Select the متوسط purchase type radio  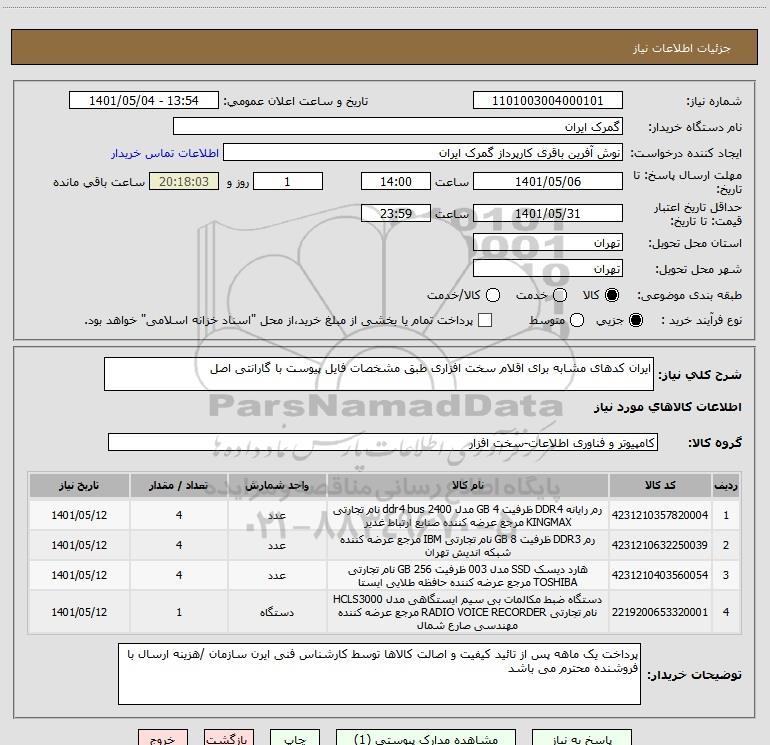pos(577,320)
